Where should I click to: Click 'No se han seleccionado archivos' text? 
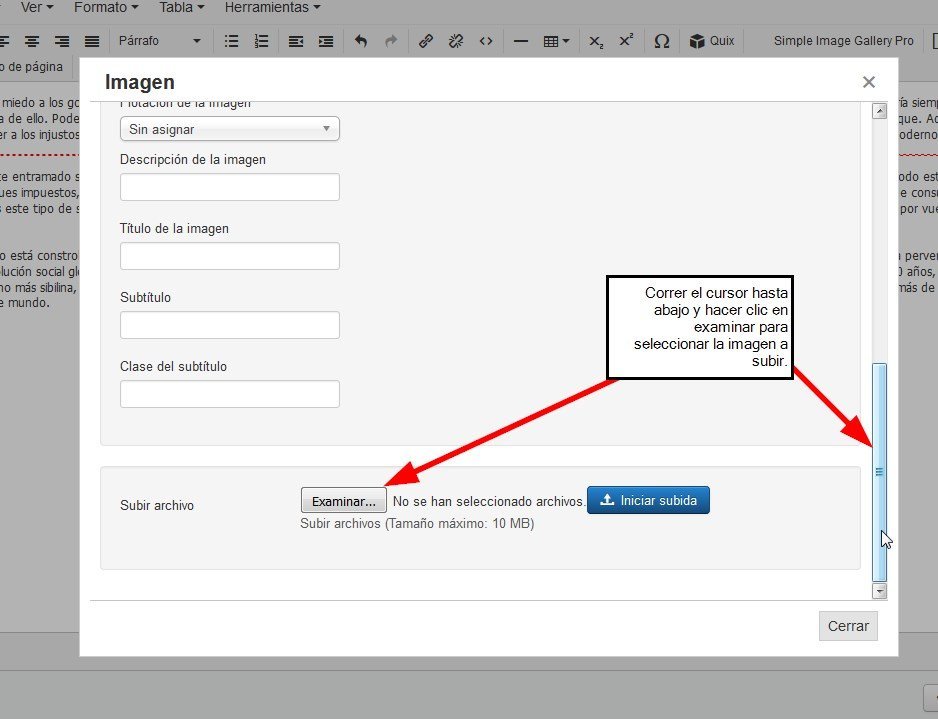pyautogui.click(x=489, y=501)
